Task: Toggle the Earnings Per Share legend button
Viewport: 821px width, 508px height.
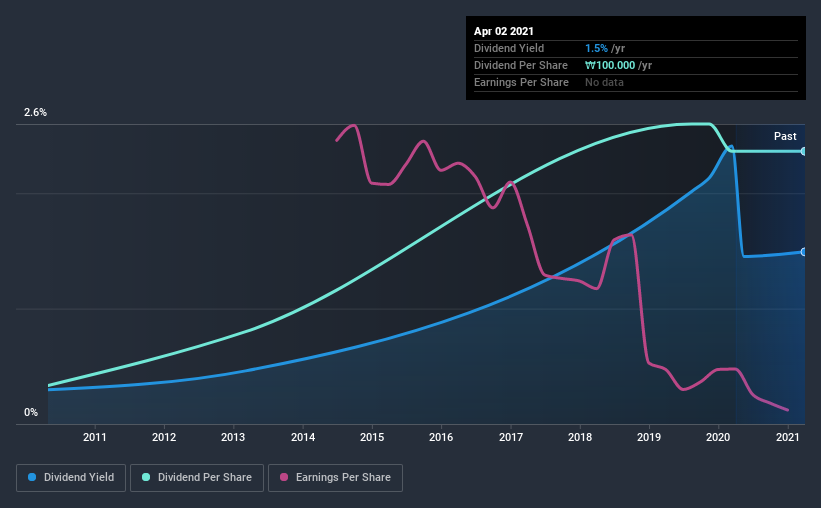Action: (x=335, y=478)
